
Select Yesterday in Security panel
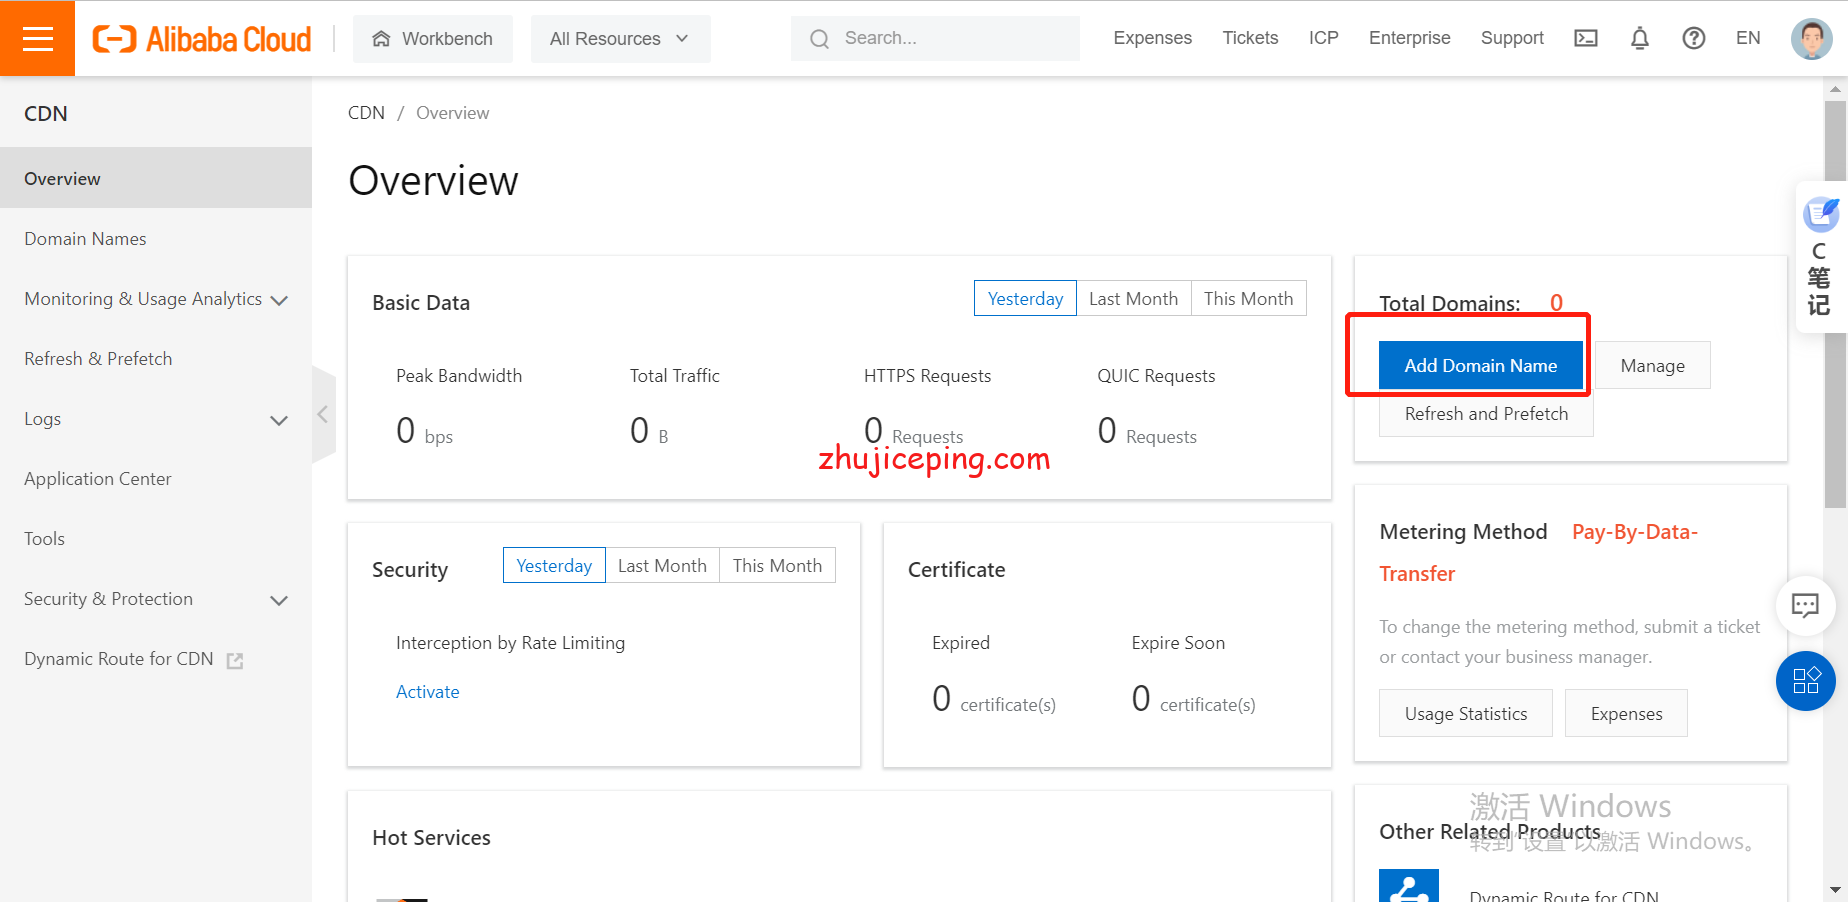pos(554,565)
